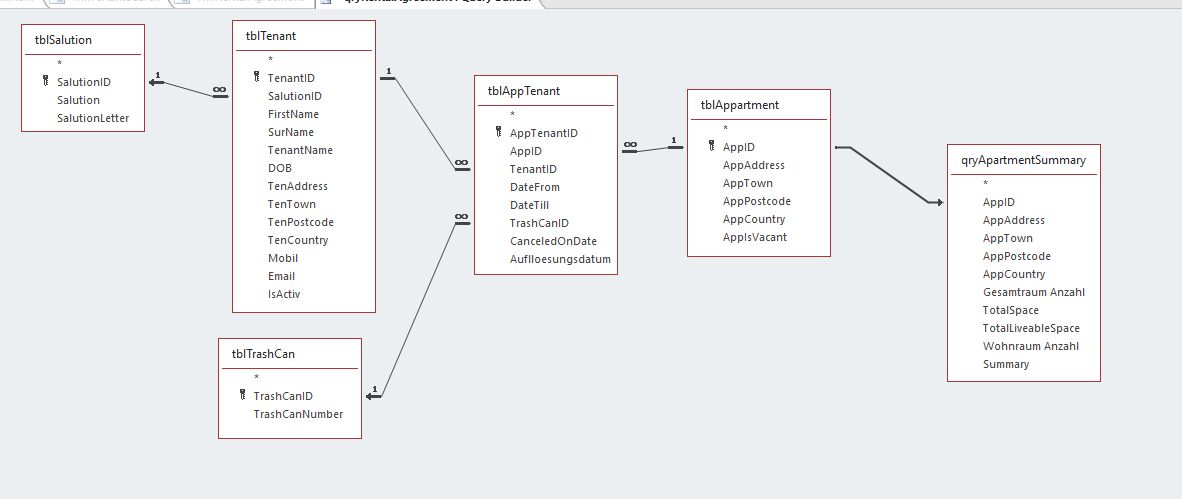Select the TrashCanNumber field
The image size is (1182, 499).
tap(298, 414)
